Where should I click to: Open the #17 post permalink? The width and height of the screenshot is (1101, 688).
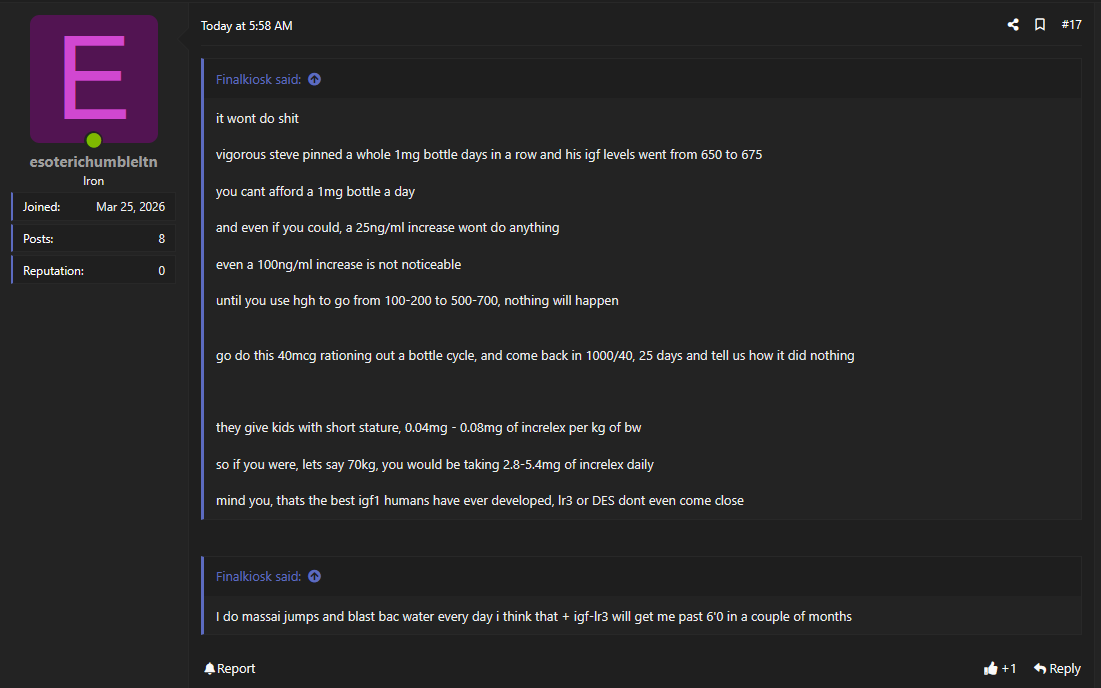click(x=1071, y=25)
